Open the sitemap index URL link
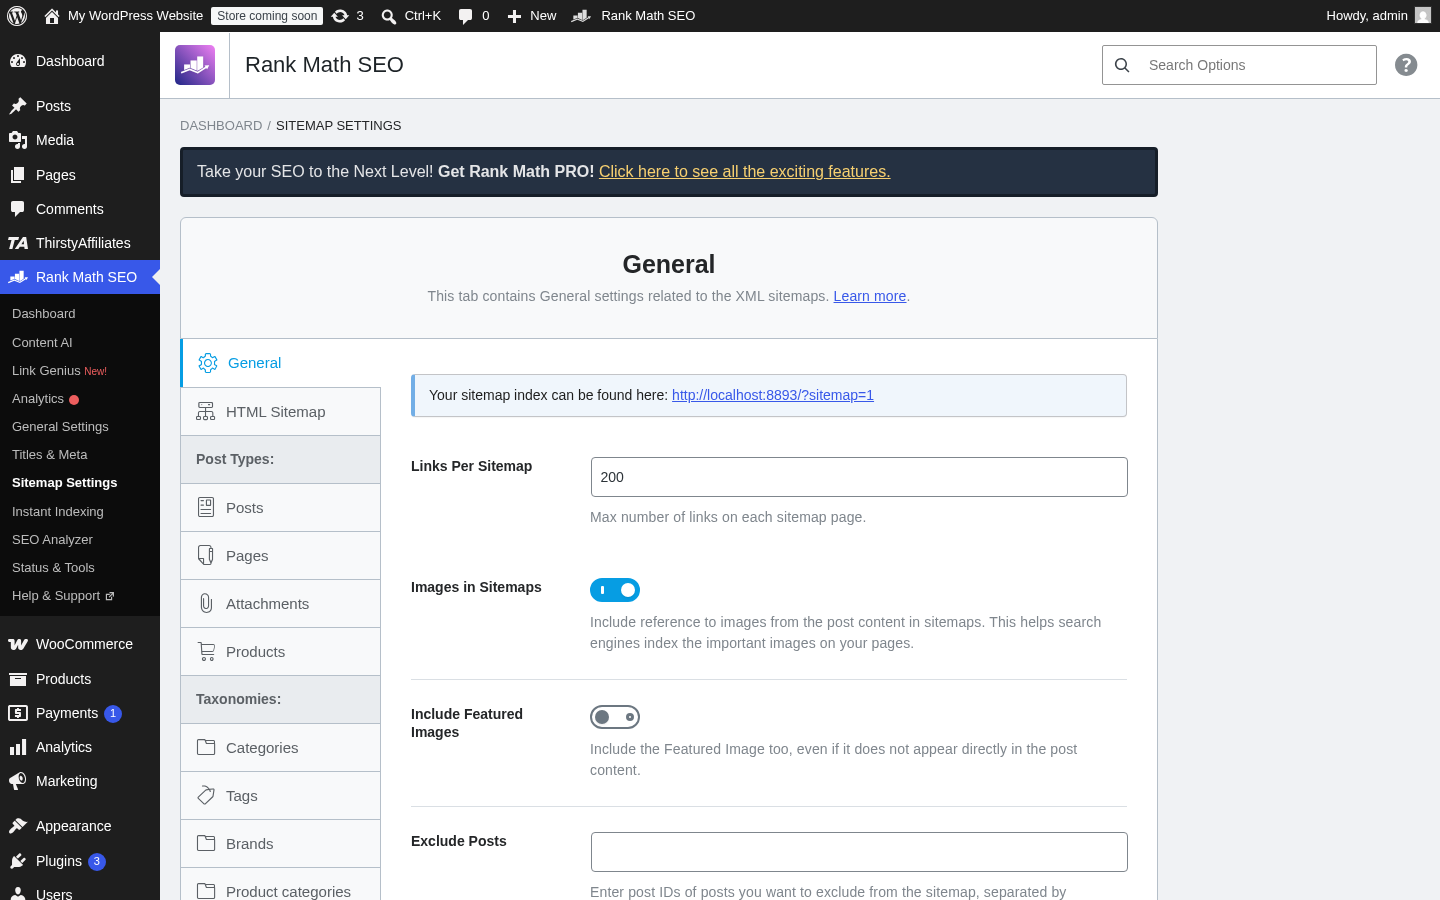Screen dimensions: 1440x900 (773, 395)
